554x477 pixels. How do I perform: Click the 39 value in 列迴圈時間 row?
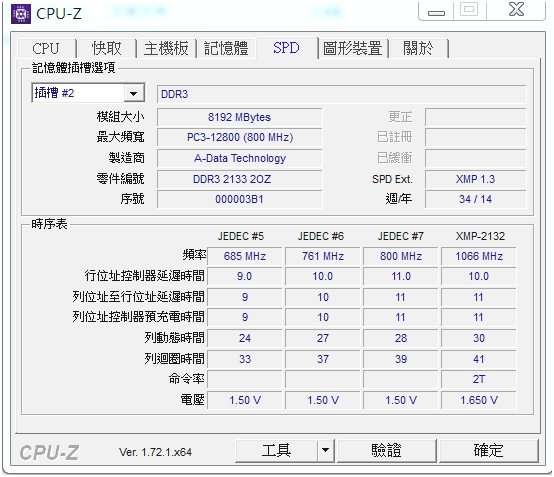[x=401, y=359]
